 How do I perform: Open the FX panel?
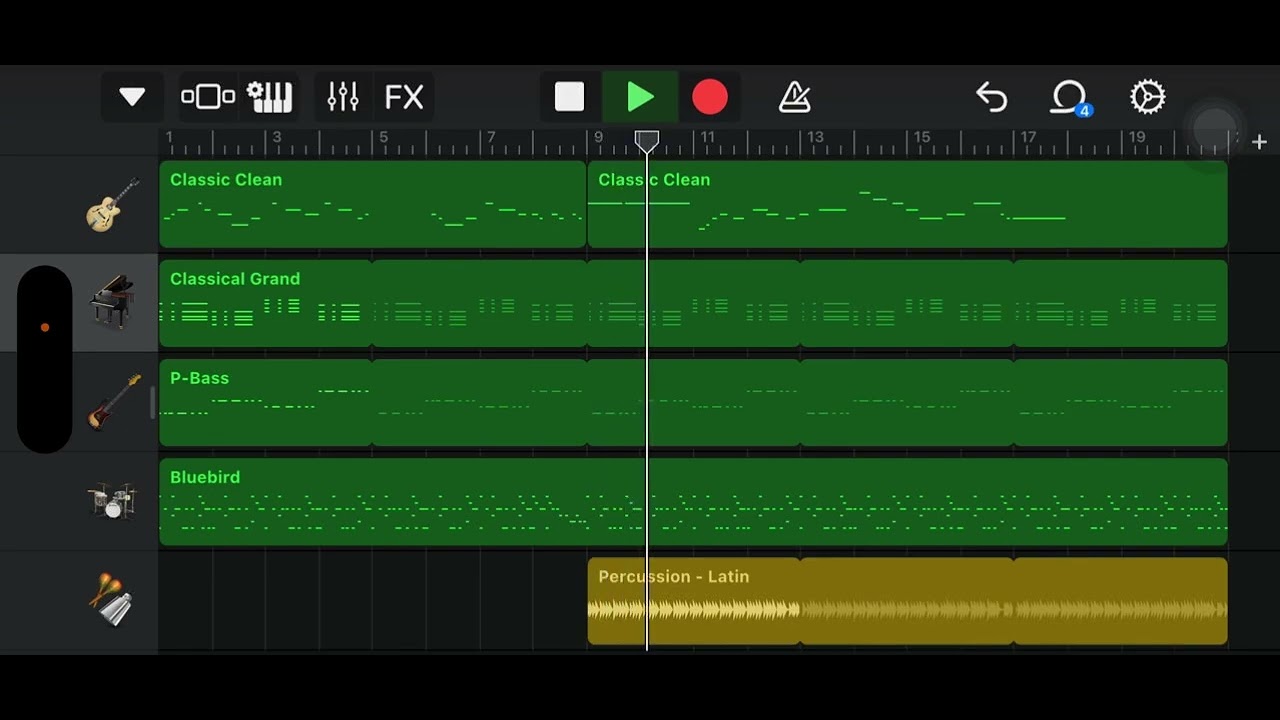404,97
